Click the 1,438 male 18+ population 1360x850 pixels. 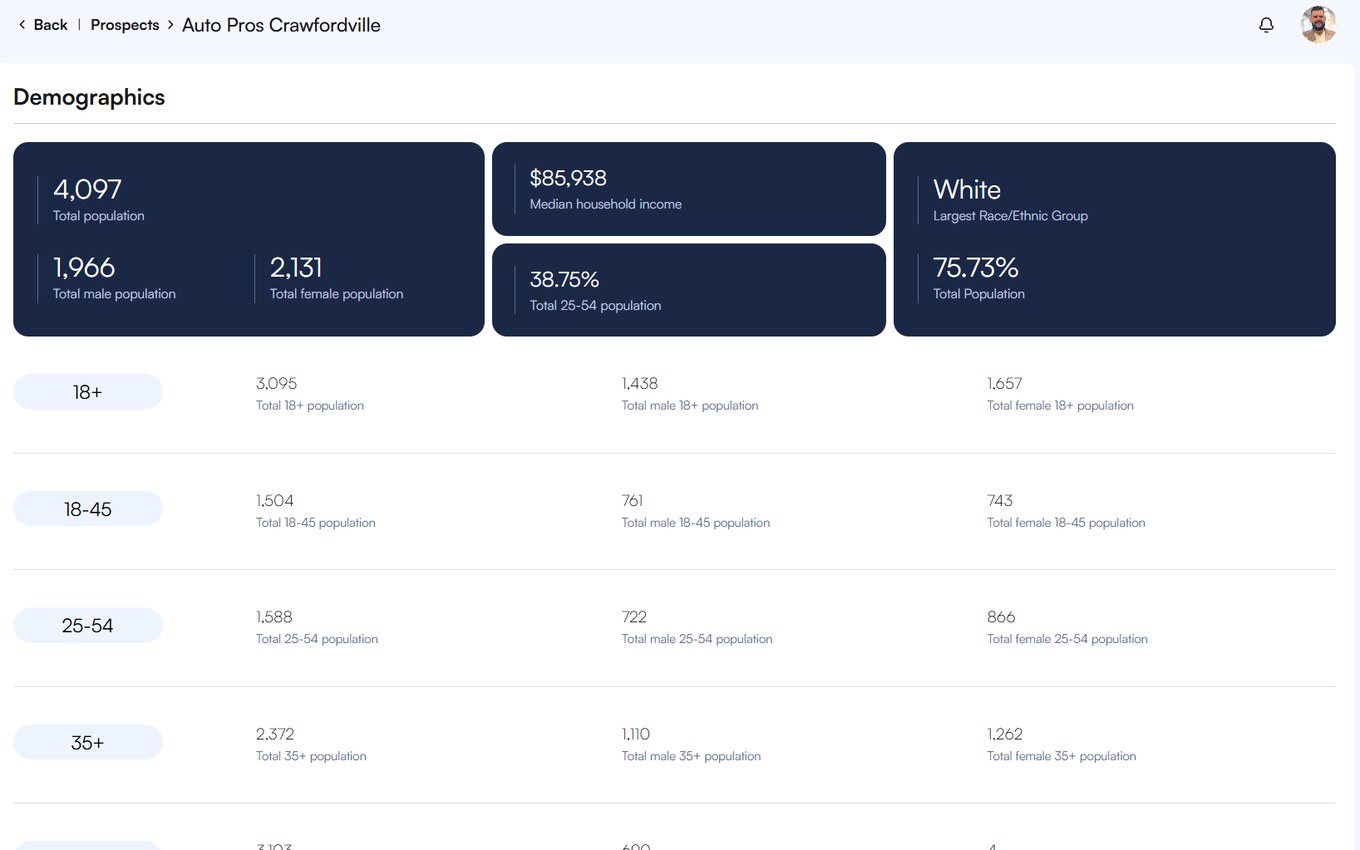click(639, 383)
